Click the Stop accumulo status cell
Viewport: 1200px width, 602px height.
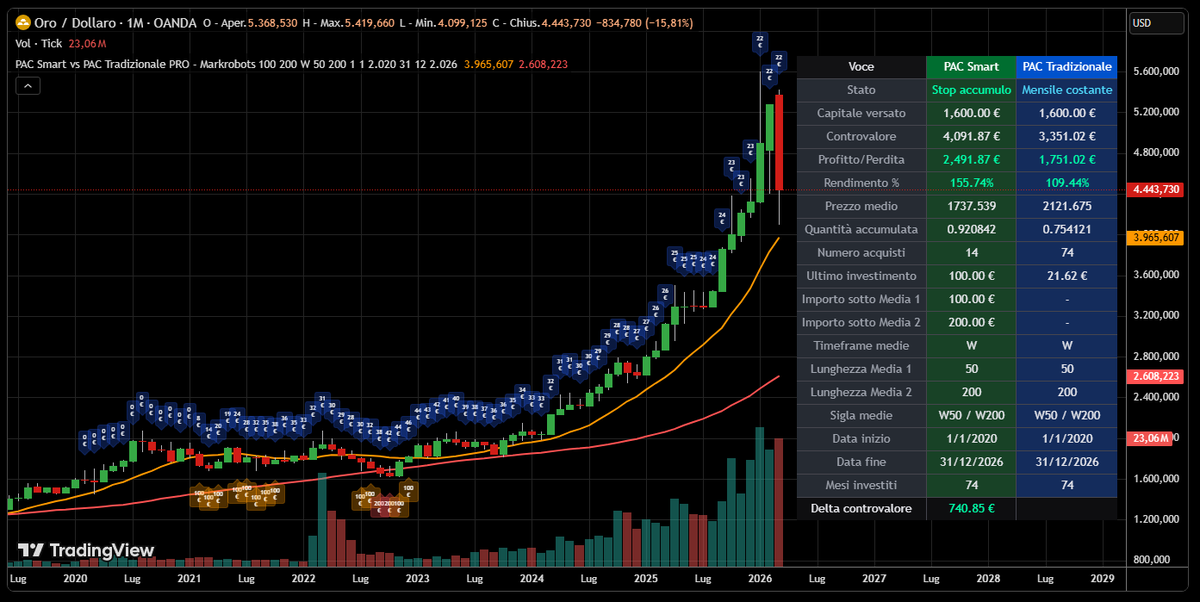pos(971,90)
